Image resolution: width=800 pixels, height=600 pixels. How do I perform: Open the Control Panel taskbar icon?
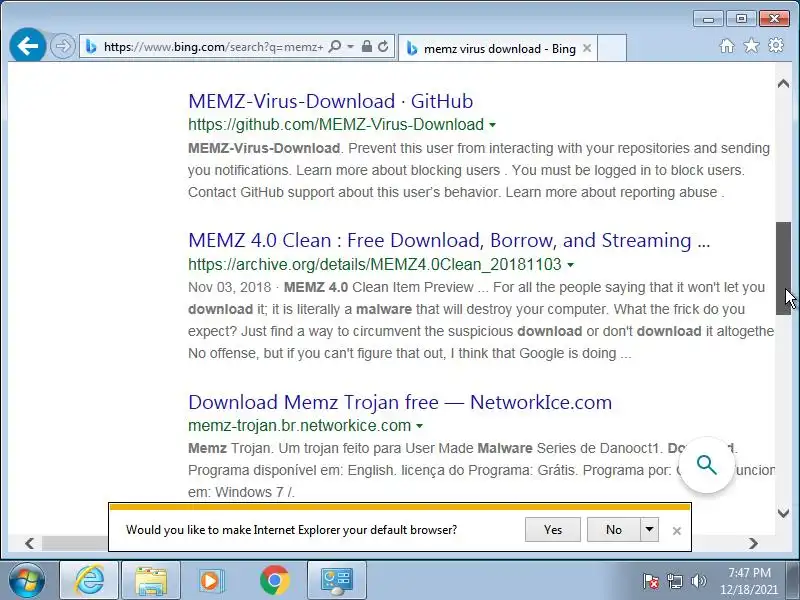click(337, 580)
